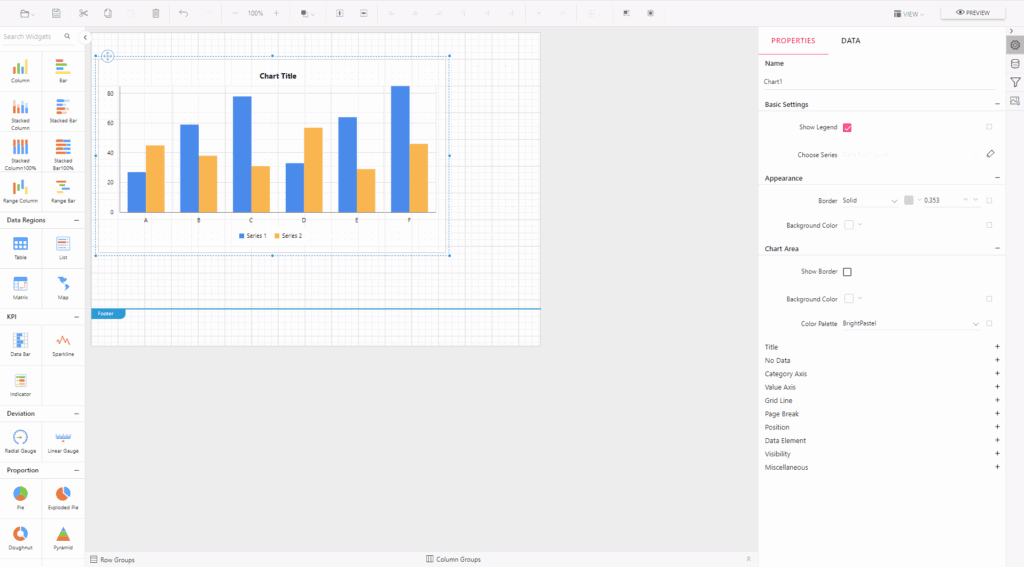Click the Save icon in toolbar

pos(56,13)
